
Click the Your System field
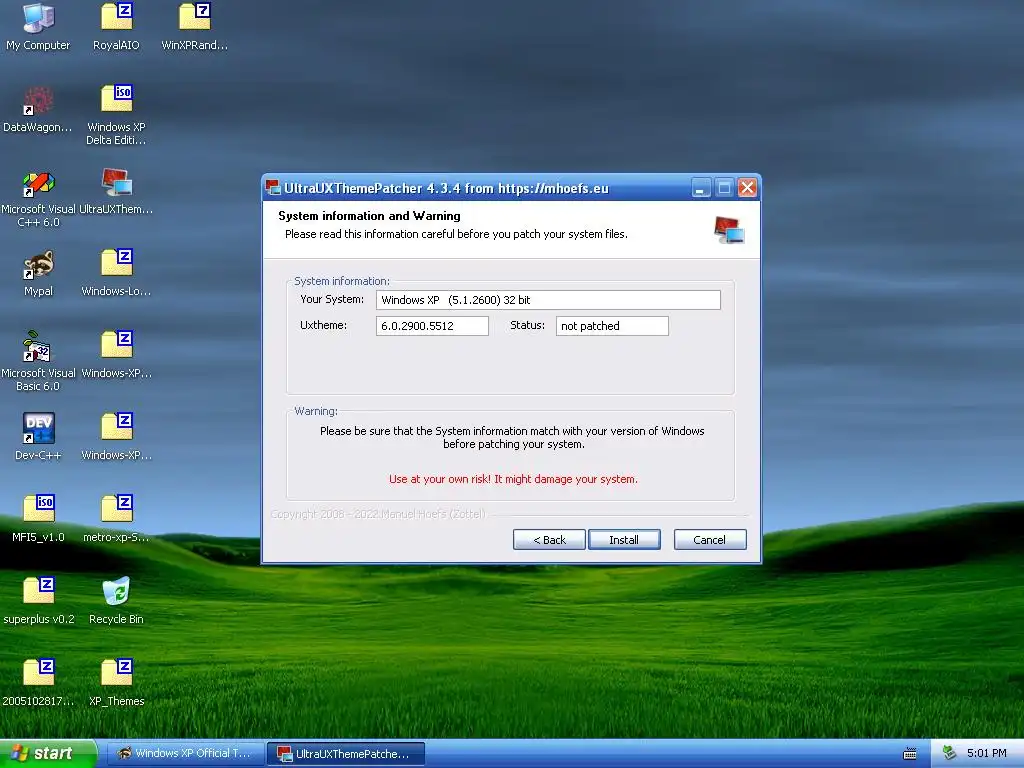[x=548, y=300]
